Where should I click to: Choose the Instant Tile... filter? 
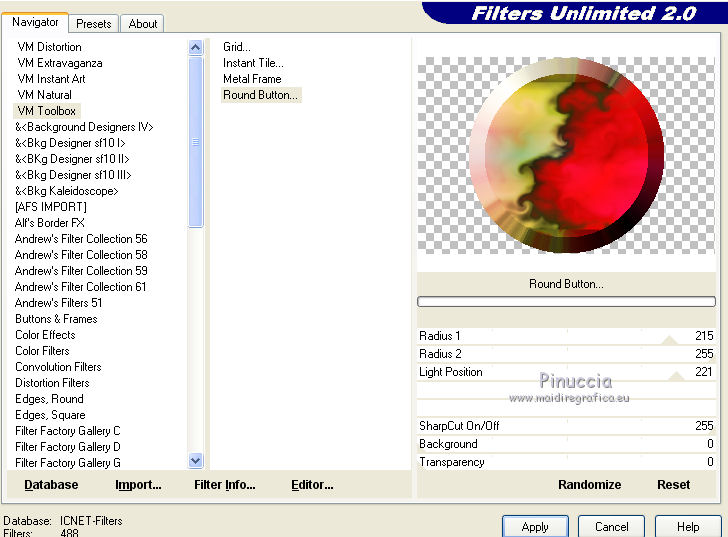click(x=253, y=63)
